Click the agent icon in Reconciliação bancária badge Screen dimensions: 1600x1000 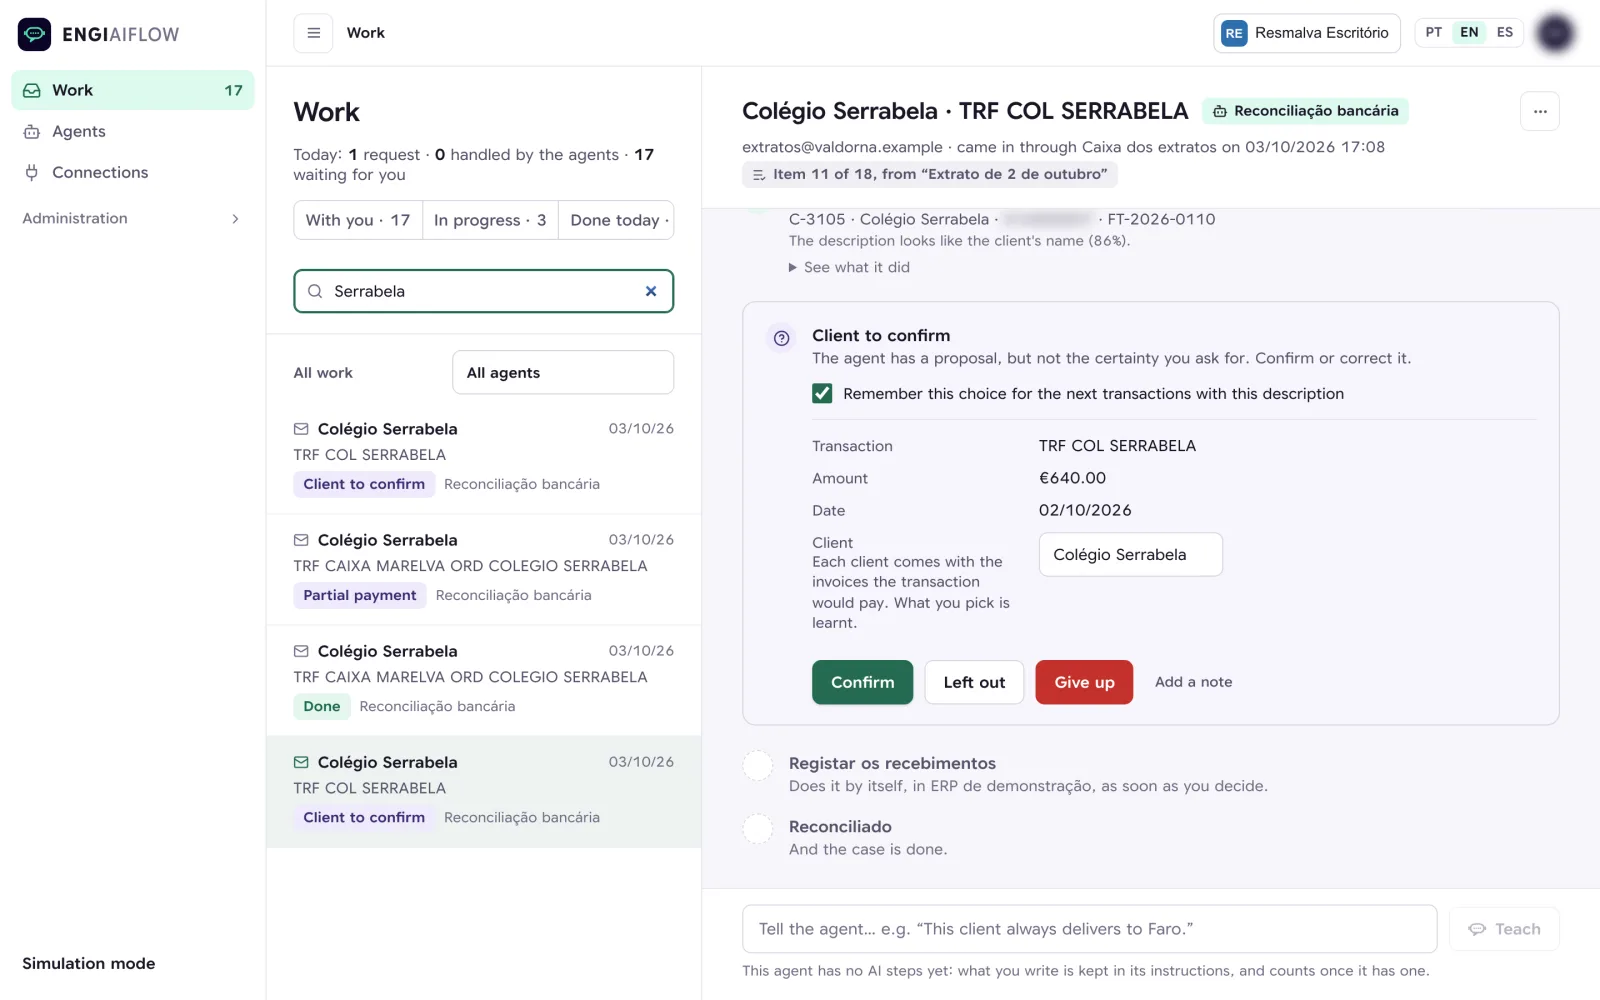[x=1220, y=111]
